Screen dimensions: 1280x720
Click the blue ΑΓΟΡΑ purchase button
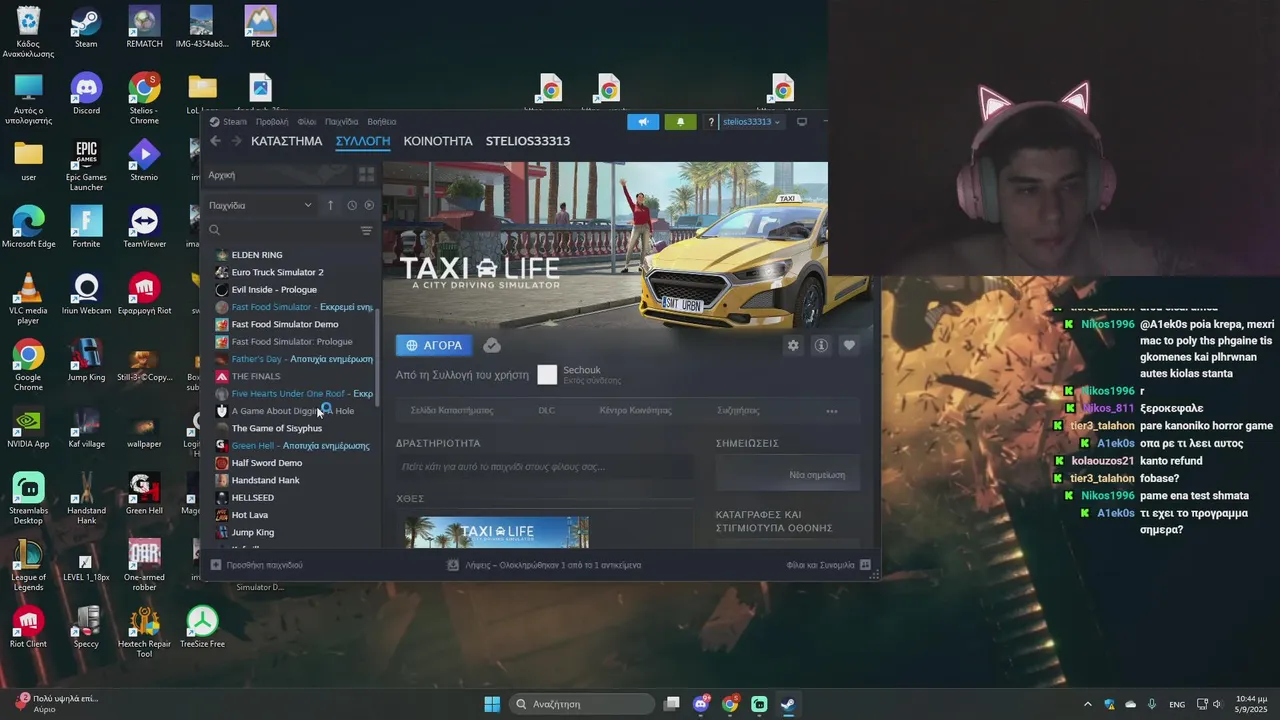(434, 345)
